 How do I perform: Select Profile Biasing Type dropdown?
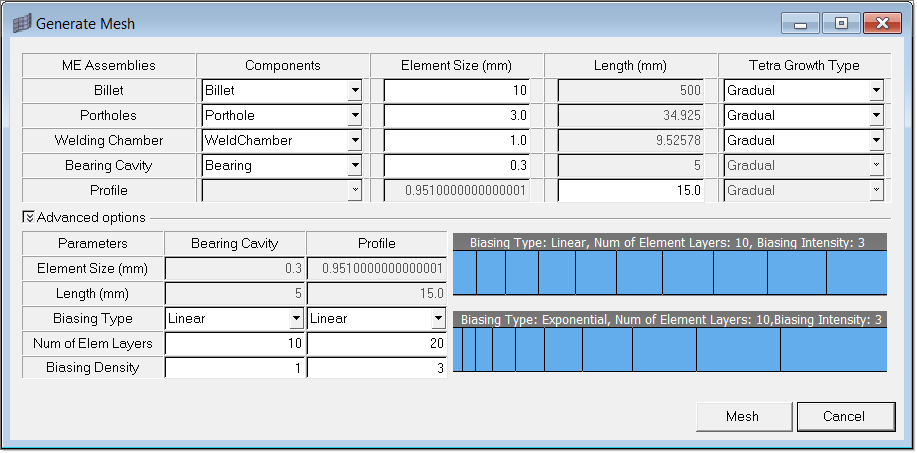tap(437, 319)
